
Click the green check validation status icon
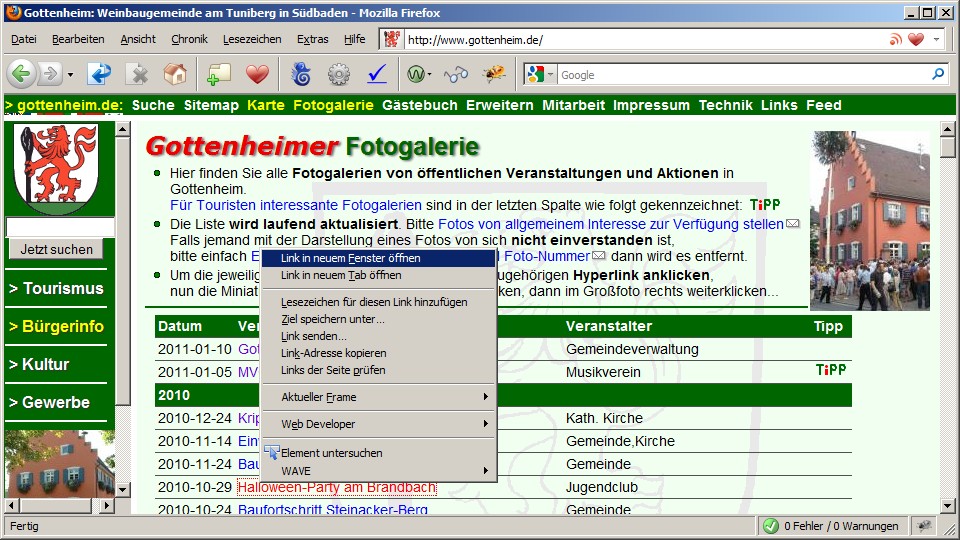point(771,526)
